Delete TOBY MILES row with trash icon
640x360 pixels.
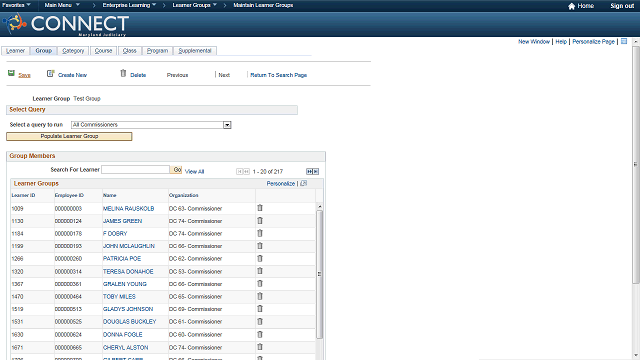(260, 296)
